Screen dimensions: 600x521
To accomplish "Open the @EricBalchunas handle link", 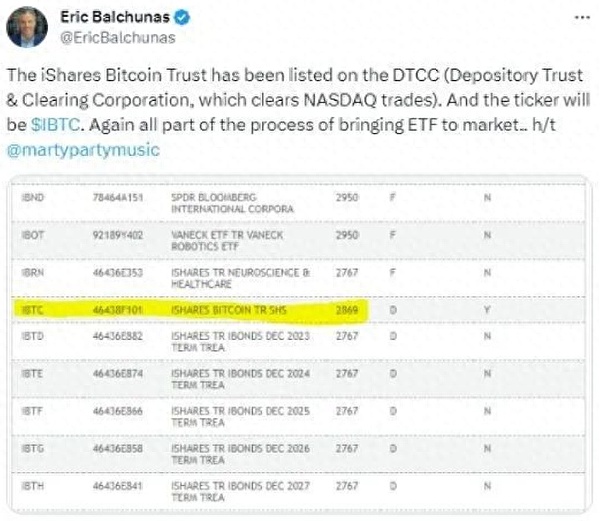I will [111, 38].
